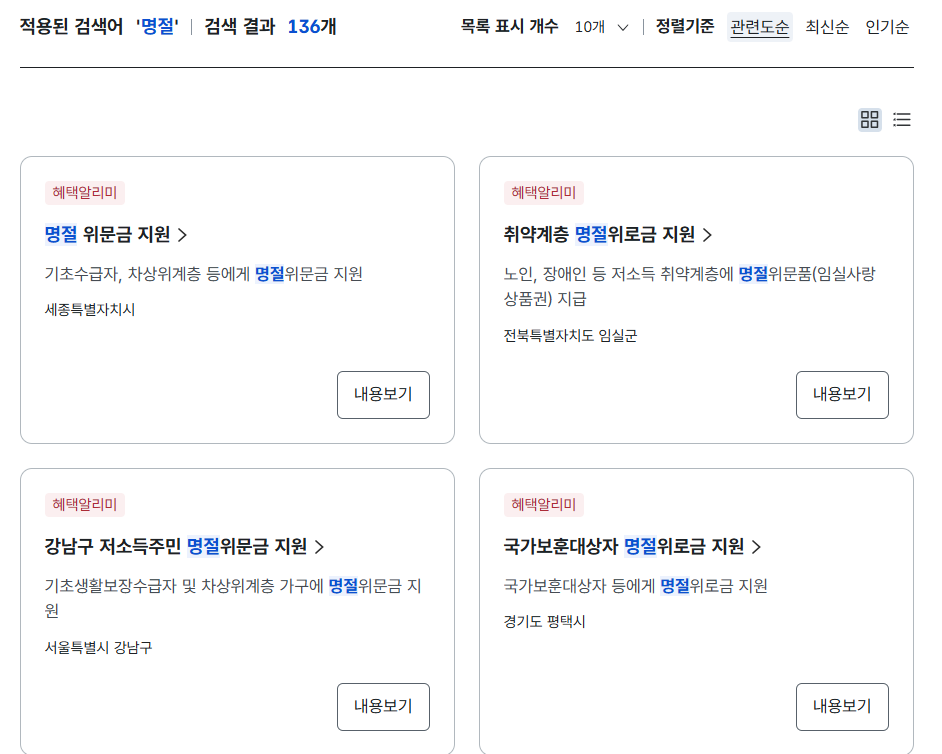The height and width of the screenshot is (754, 942).
Task: Switch to grid view layout
Action: click(x=870, y=120)
